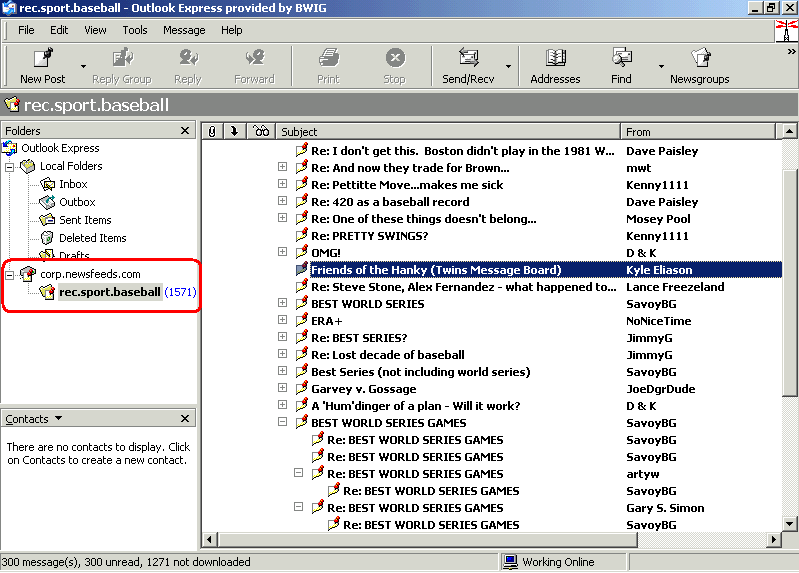Select the rec.sport.baseball newsgroup in tree
This screenshot has height=573, width=799.
point(110,292)
